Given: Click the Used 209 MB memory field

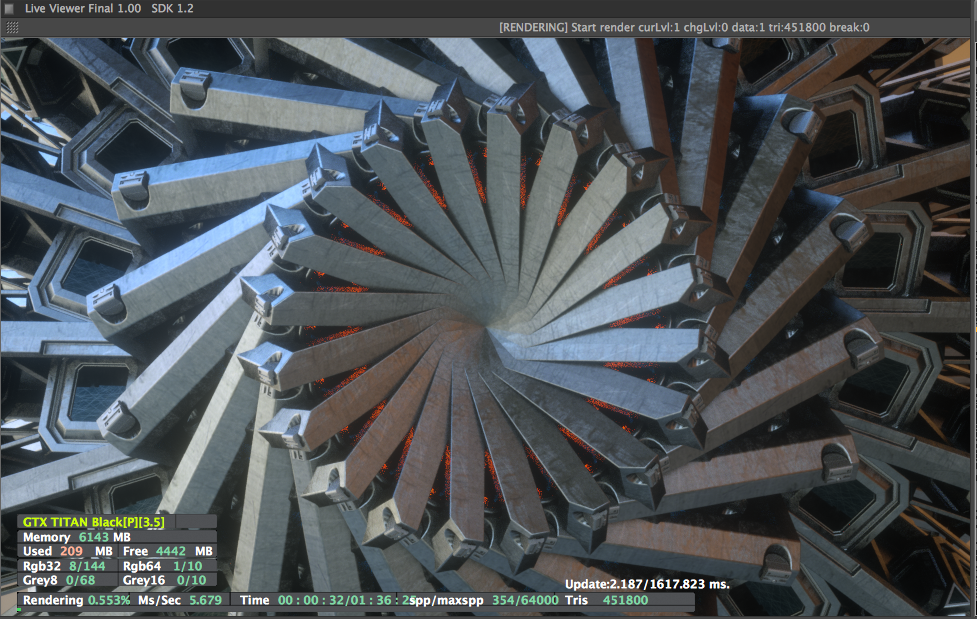Looking at the screenshot, I should pyautogui.click(x=68, y=551).
